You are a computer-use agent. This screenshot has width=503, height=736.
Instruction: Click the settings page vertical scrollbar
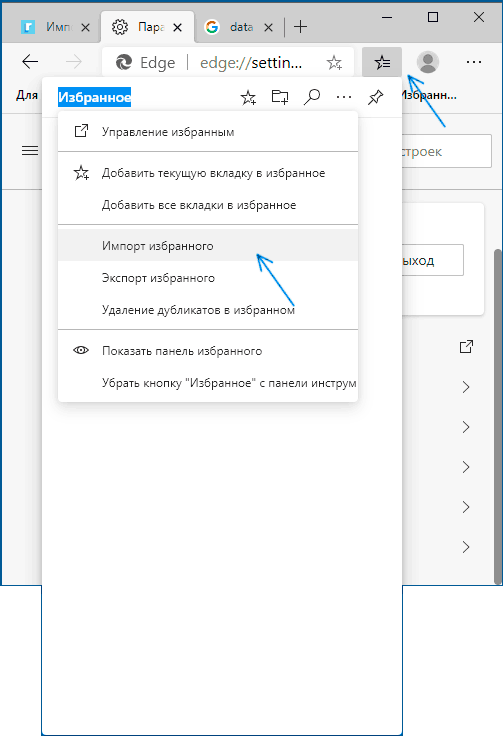pyautogui.click(x=498, y=417)
